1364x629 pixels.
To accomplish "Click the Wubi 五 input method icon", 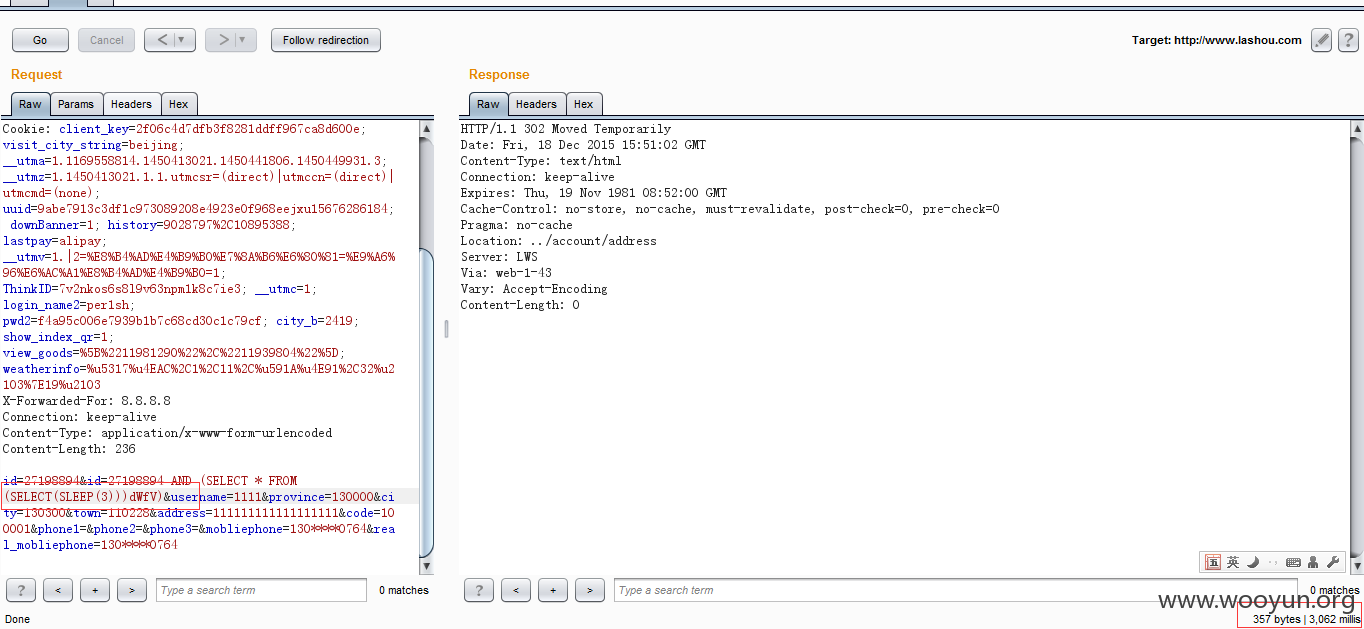I will [x=1213, y=562].
